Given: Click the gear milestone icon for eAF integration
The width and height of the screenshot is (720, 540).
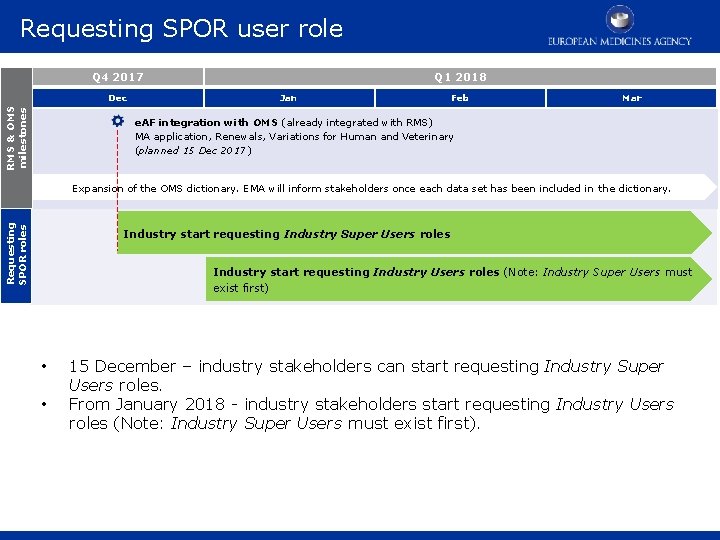Looking at the screenshot, I should [118, 121].
